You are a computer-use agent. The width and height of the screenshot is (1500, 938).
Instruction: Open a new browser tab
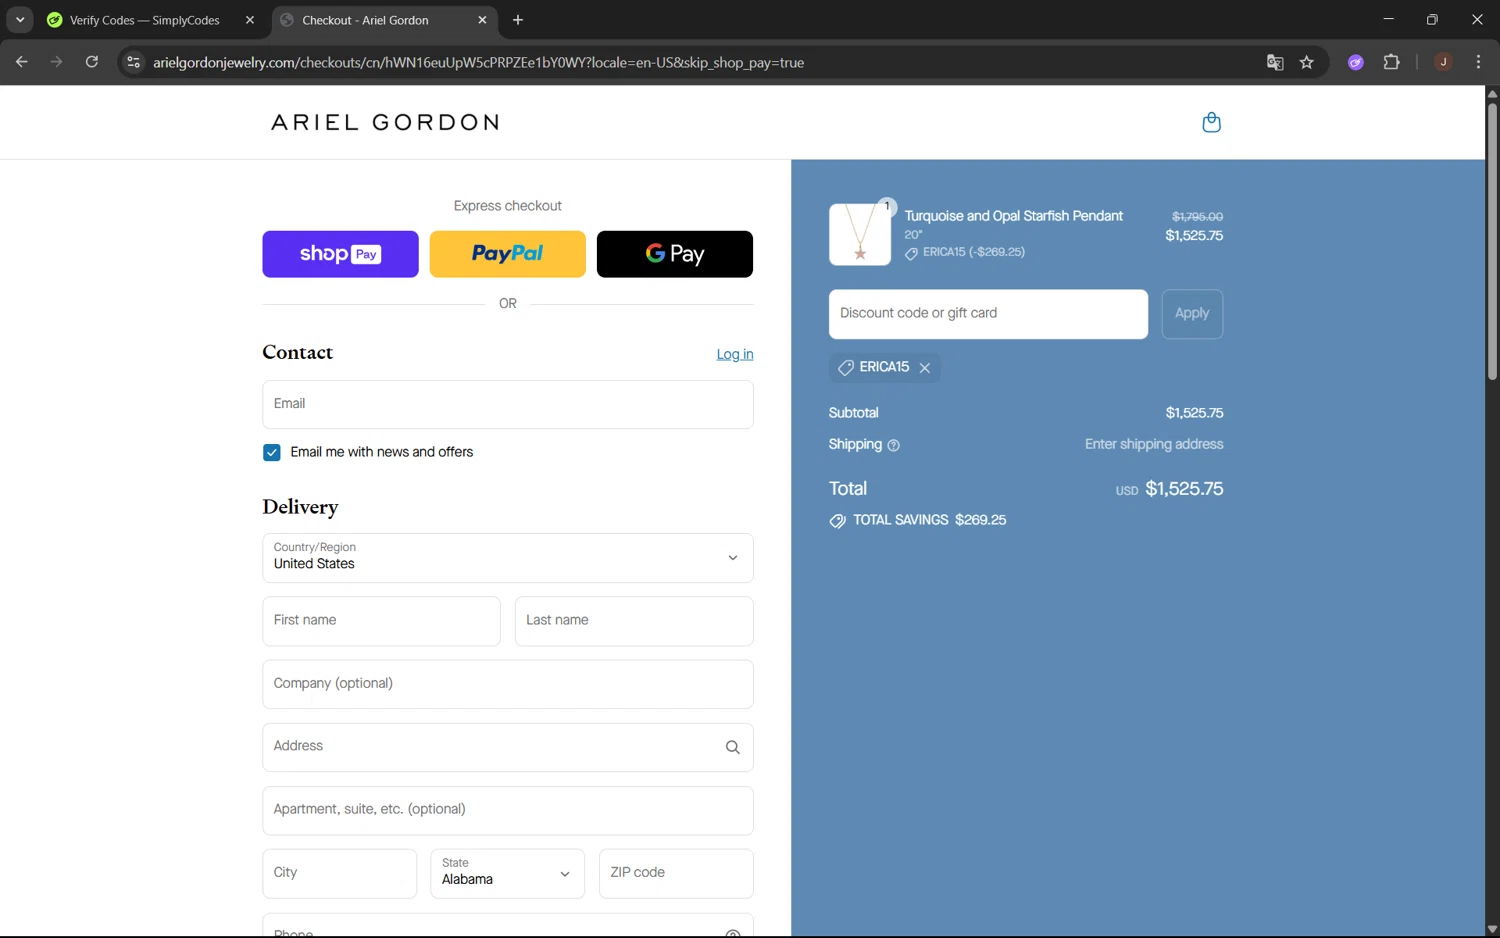pyautogui.click(x=518, y=20)
